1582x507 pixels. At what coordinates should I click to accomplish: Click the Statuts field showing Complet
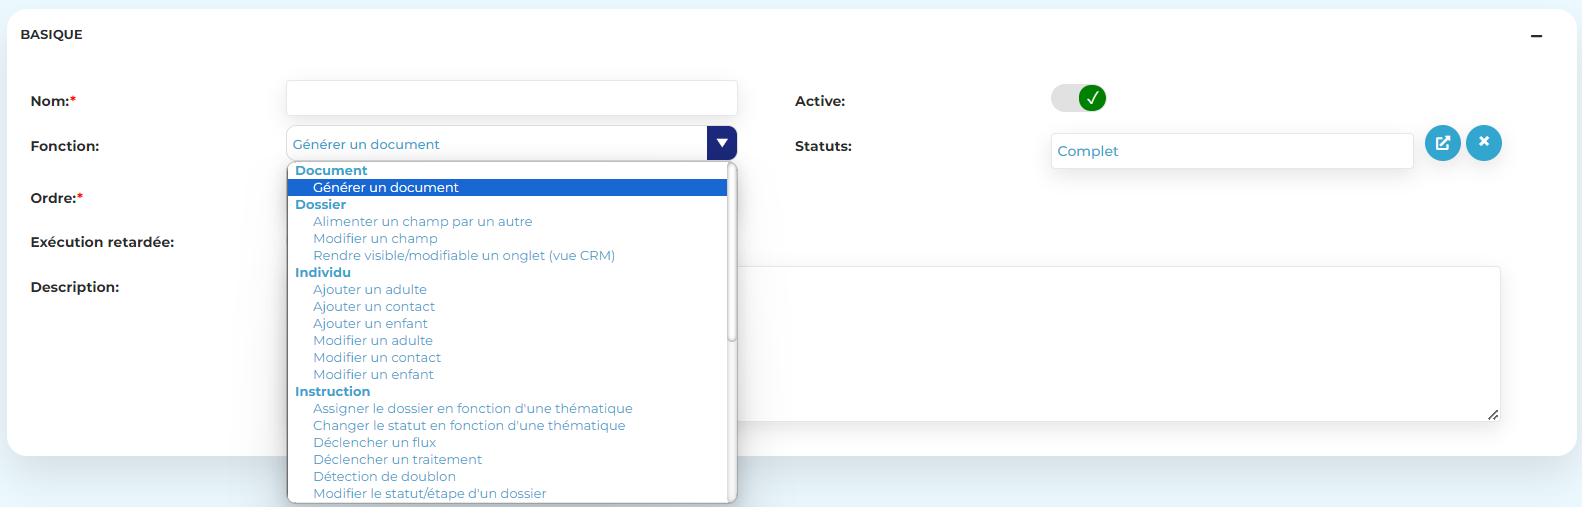click(1231, 151)
